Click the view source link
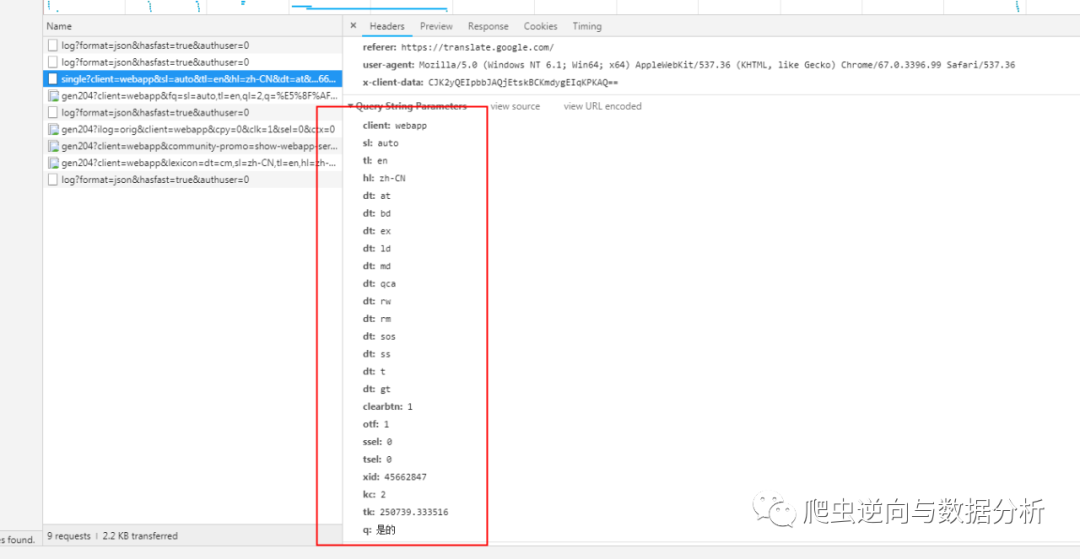Screen dimensions: 1080x559 [x=515, y=106]
